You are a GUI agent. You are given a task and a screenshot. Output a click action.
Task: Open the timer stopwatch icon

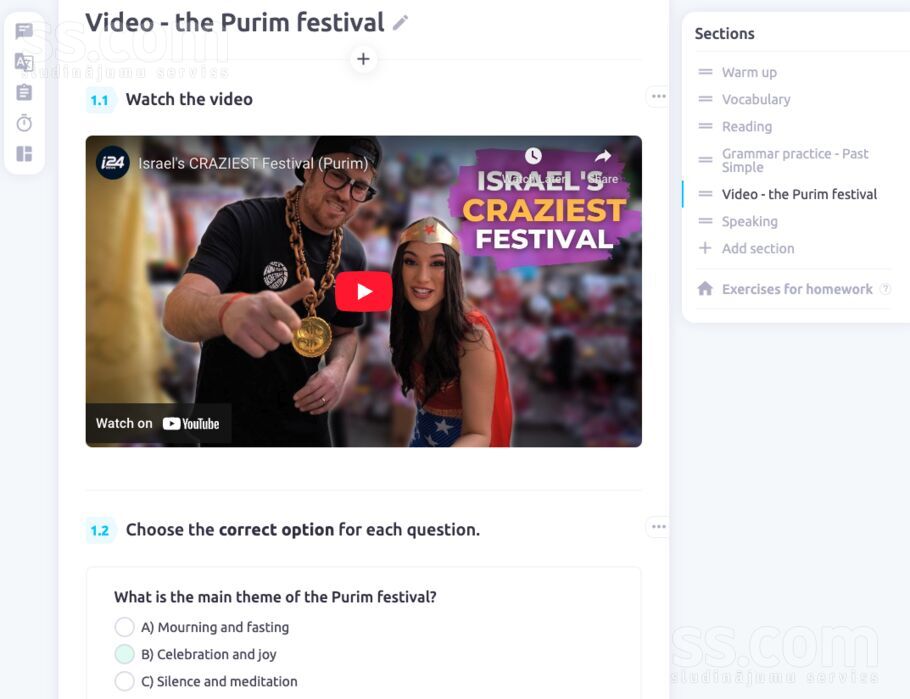[24, 122]
